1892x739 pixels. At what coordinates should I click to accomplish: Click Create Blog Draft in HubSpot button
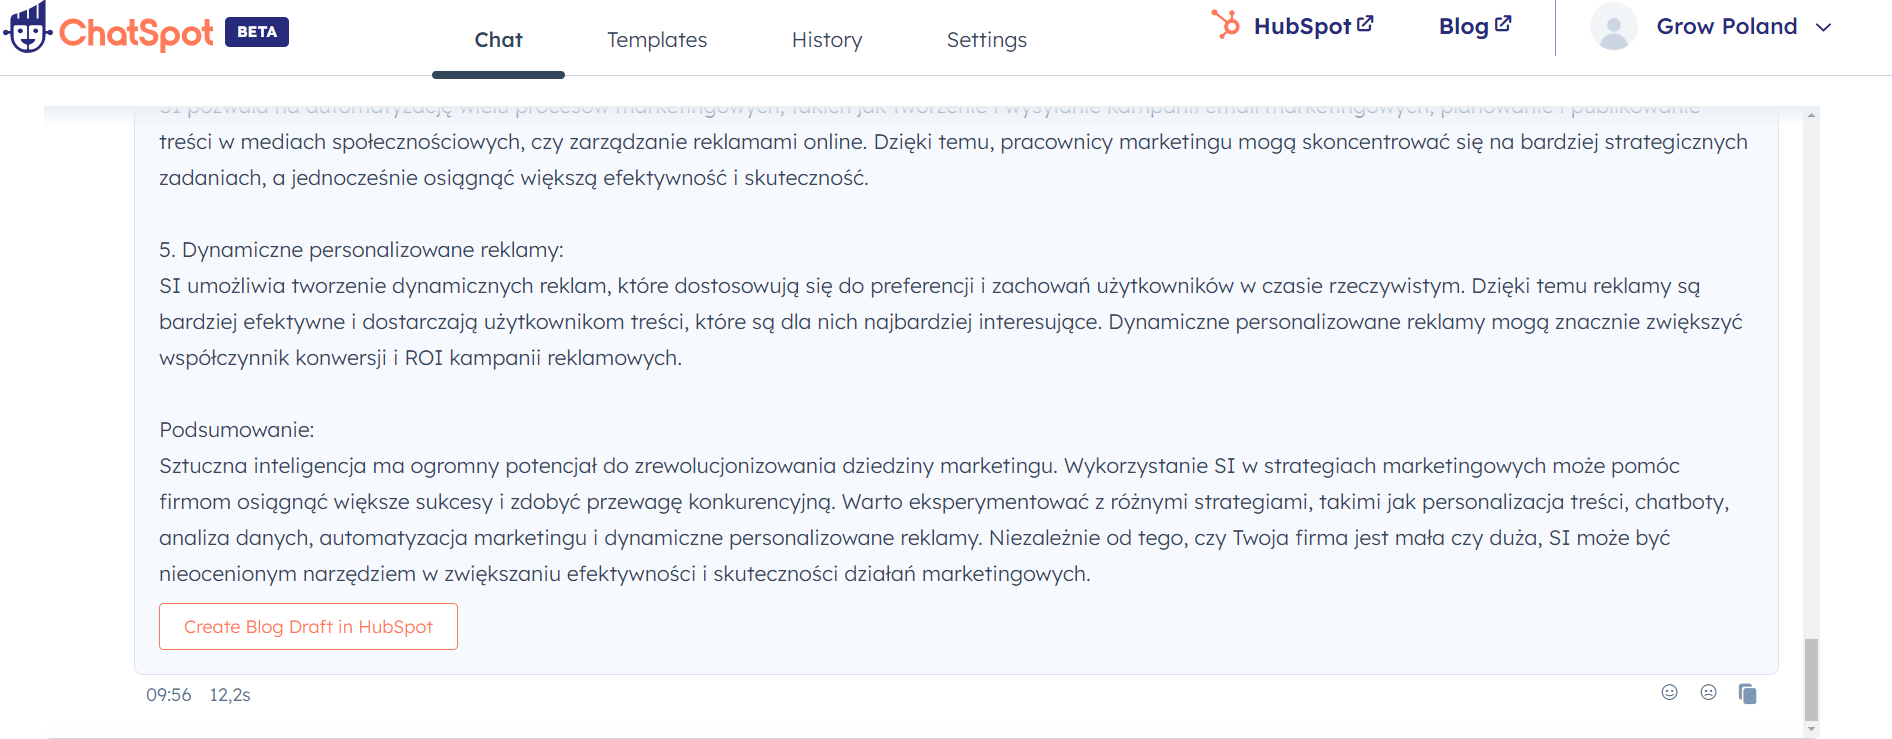pos(308,626)
